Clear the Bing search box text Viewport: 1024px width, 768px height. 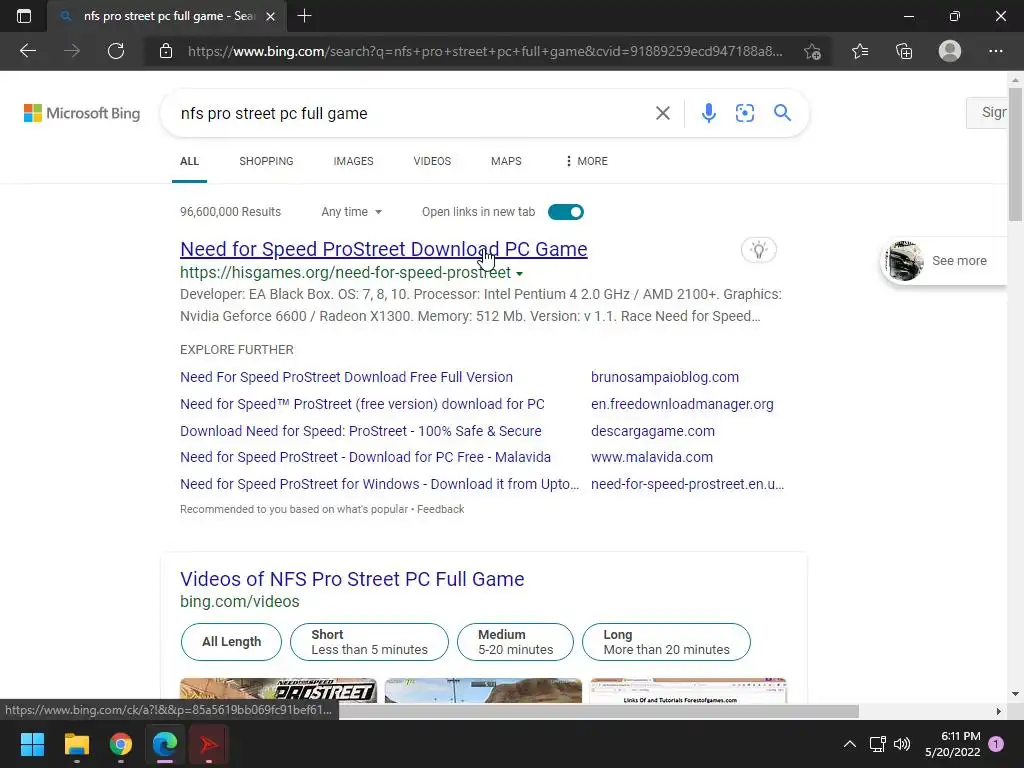(x=662, y=113)
